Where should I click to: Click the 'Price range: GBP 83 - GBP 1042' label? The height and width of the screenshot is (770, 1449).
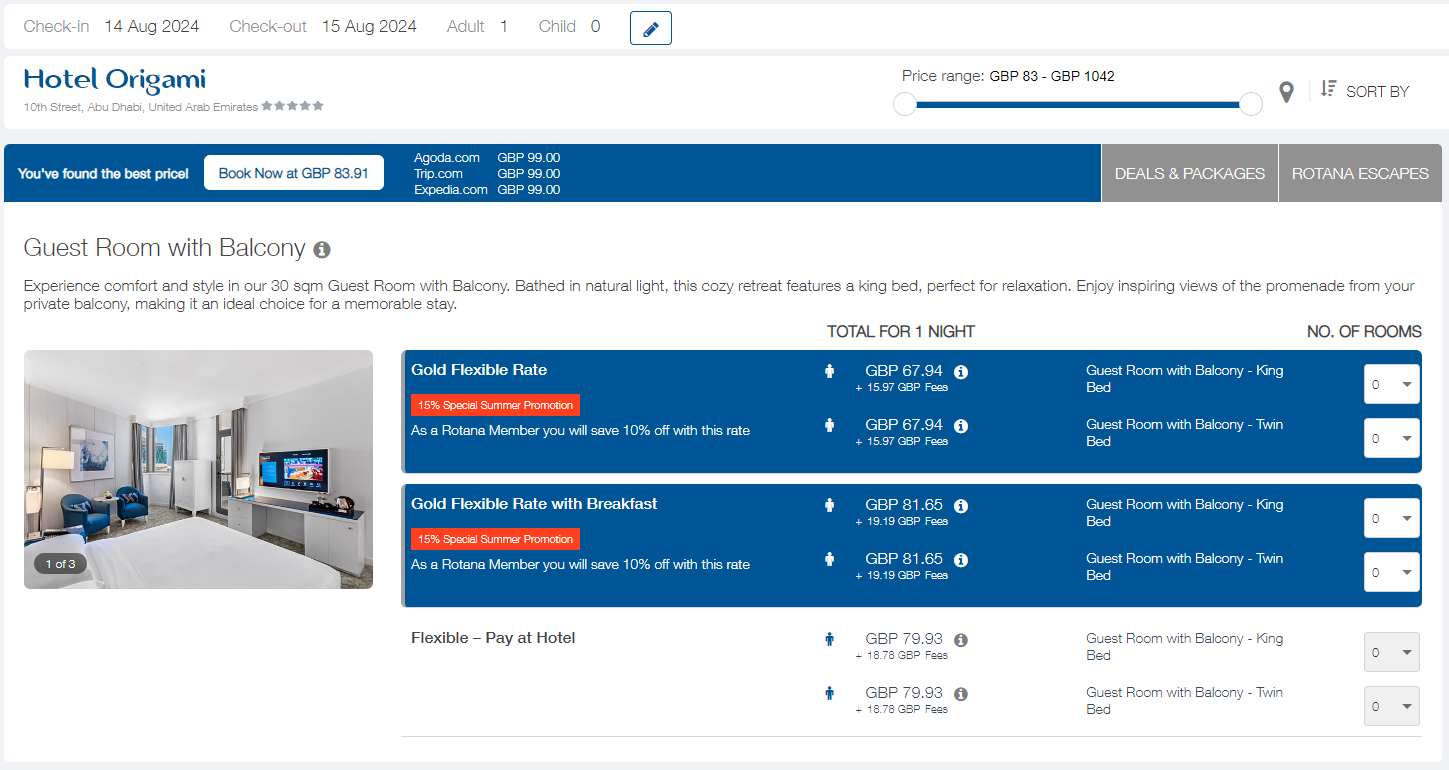pos(1008,76)
